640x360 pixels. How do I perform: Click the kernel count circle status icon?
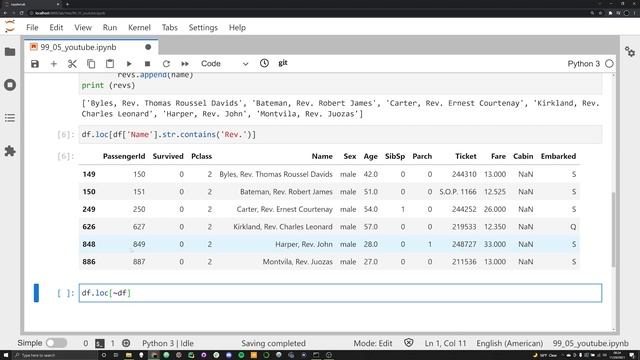tap(126, 343)
